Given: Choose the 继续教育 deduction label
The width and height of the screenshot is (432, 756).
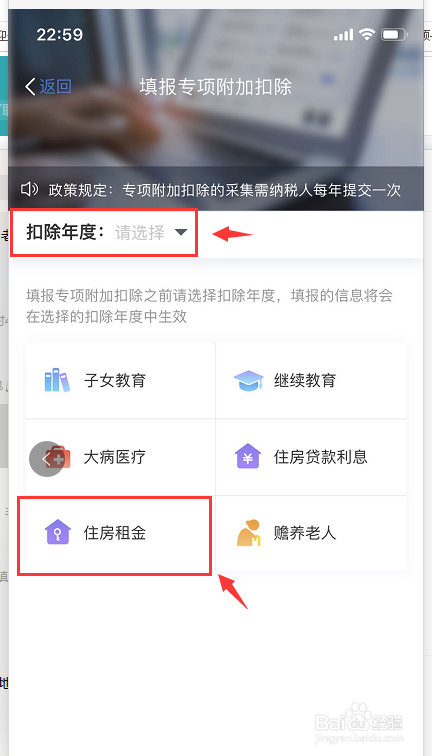Looking at the screenshot, I should click(x=305, y=380).
